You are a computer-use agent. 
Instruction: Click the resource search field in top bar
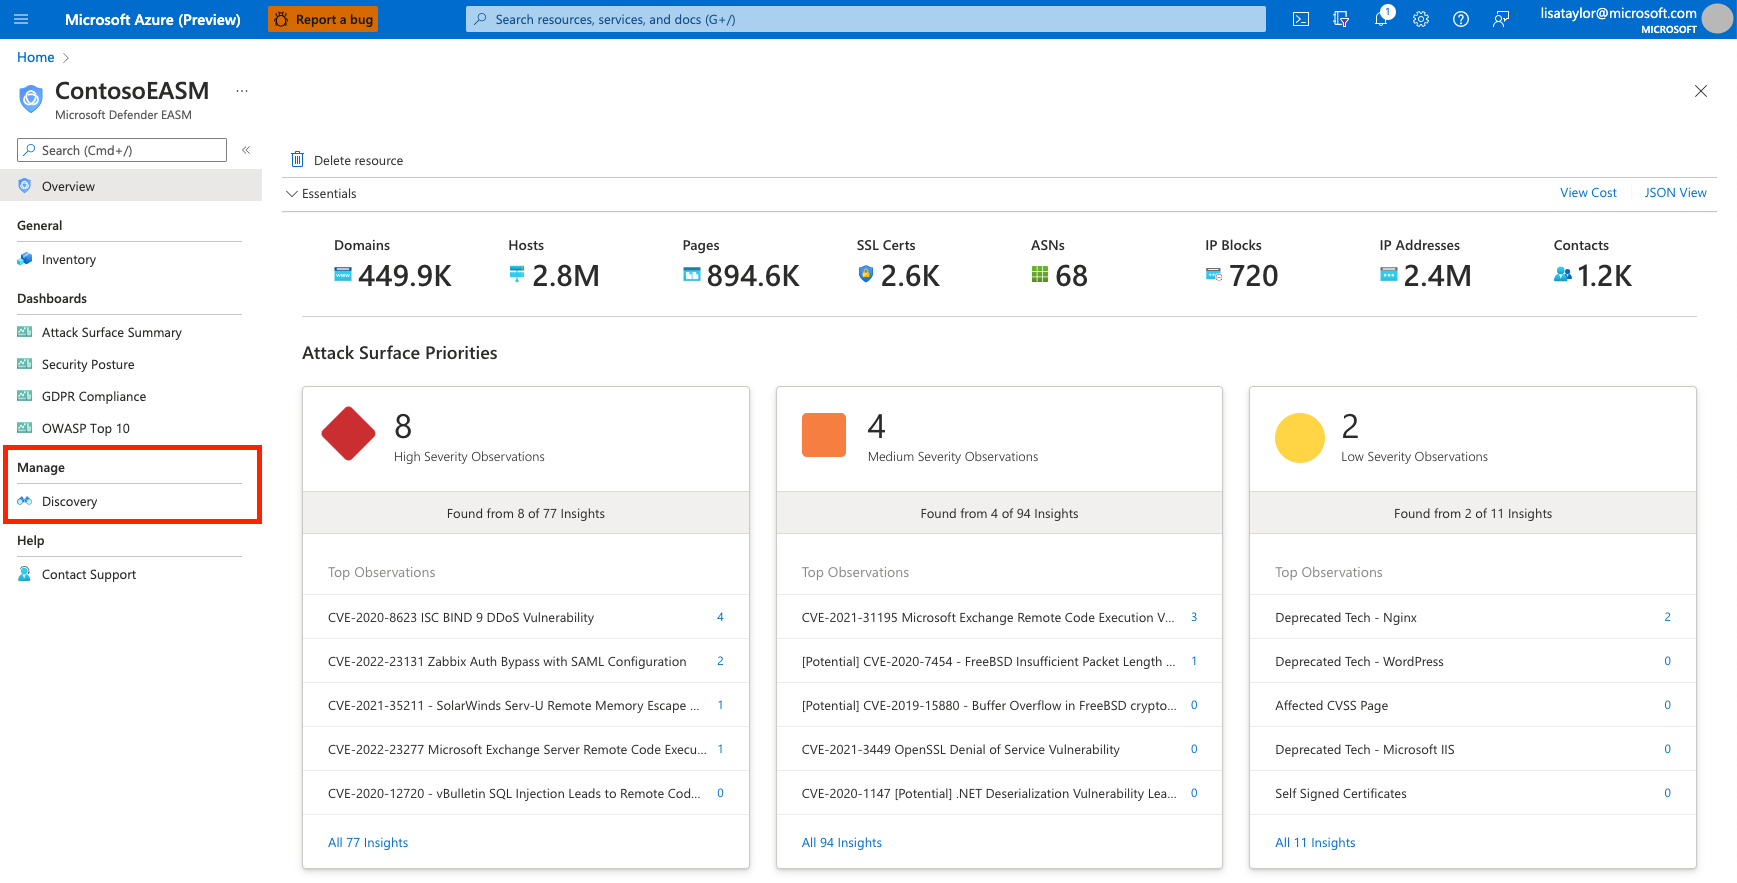coord(865,19)
